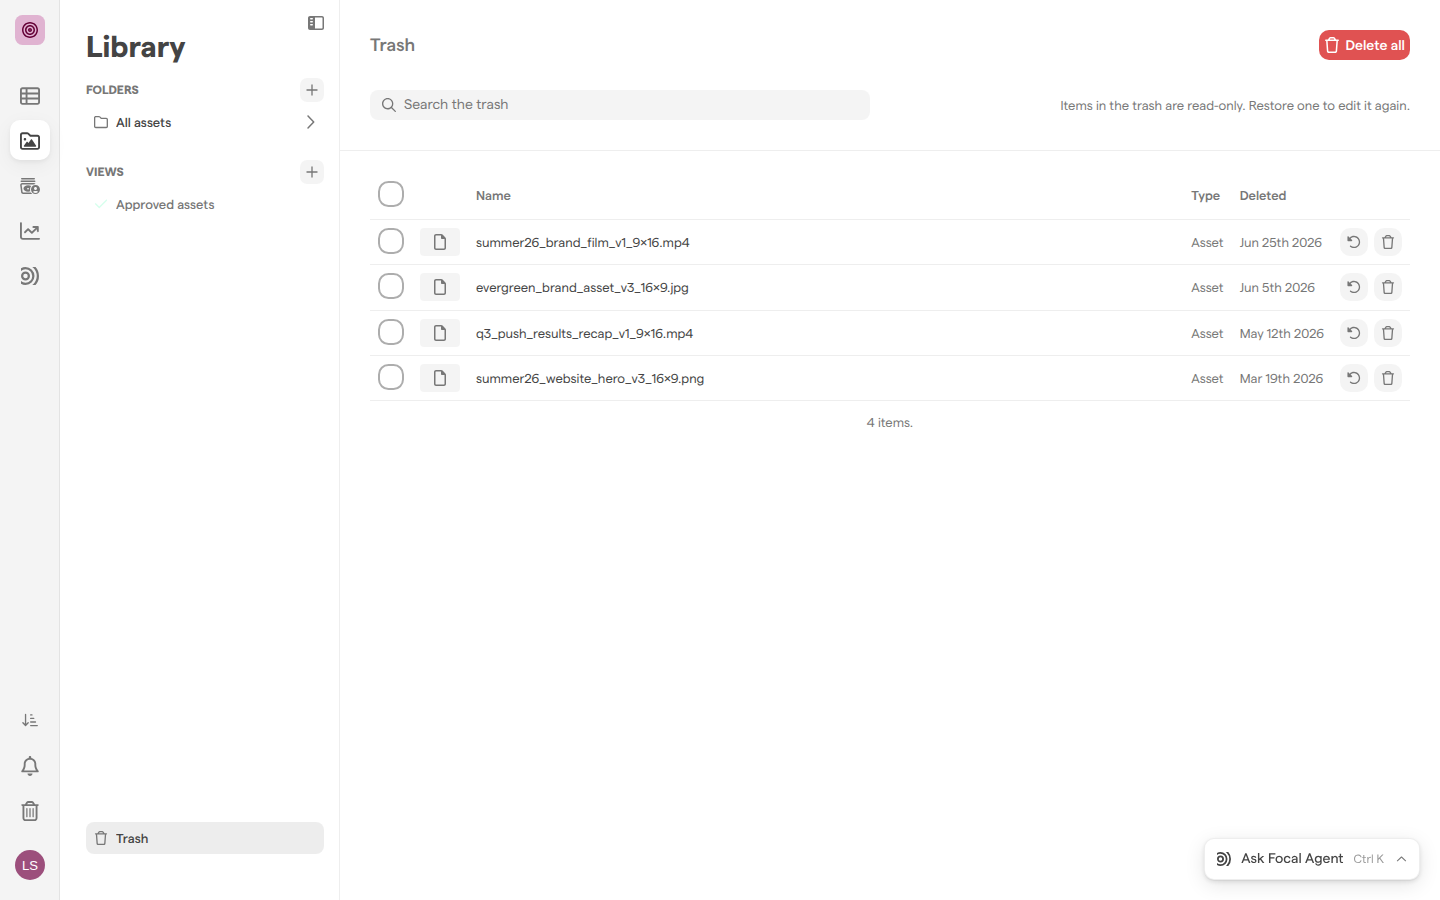Click the Type column header
Screen dimensions: 1440x900
coord(1205,196)
